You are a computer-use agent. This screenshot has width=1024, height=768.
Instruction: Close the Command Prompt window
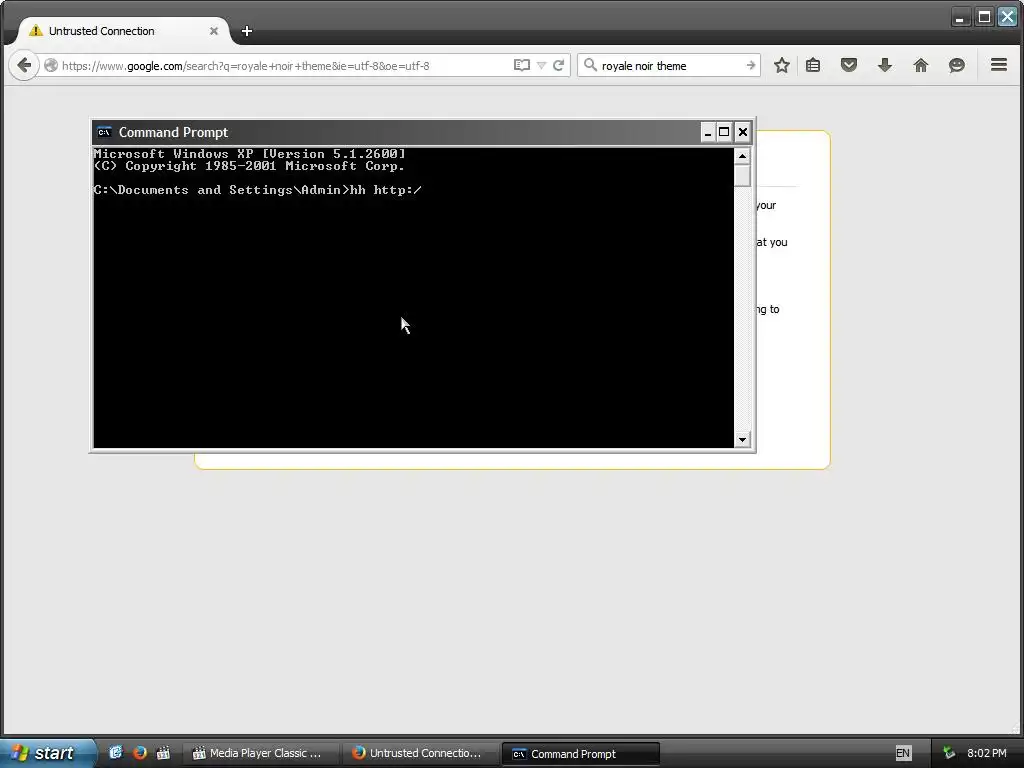(743, 133)
